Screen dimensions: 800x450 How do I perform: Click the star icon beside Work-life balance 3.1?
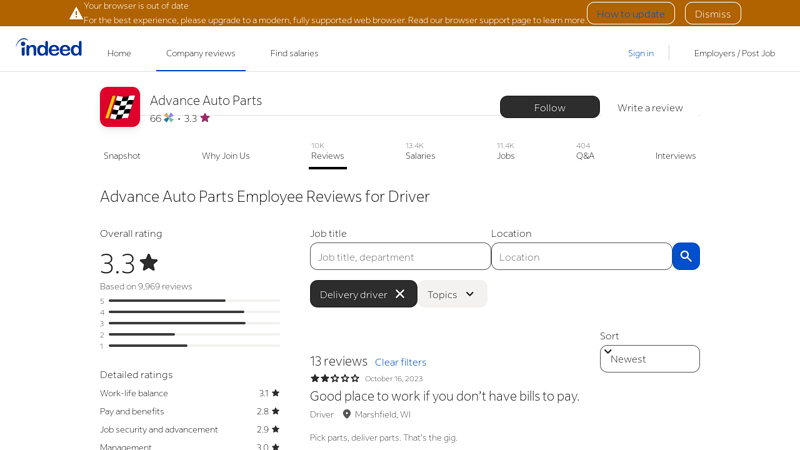coord(276,393)
